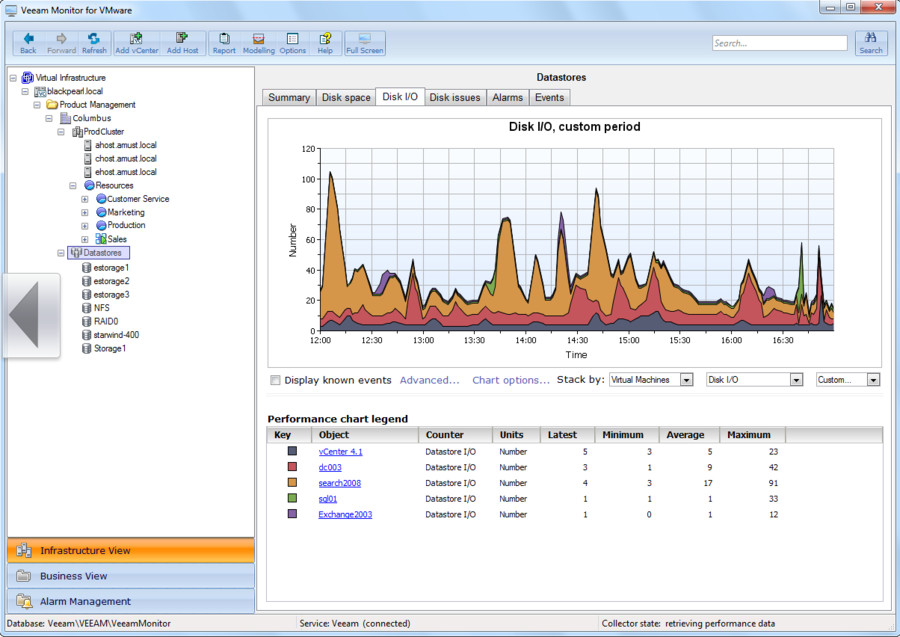Screen dimensions: 900x637
Task: Go Back using the toolbar arrow
Action: (28, 43)
